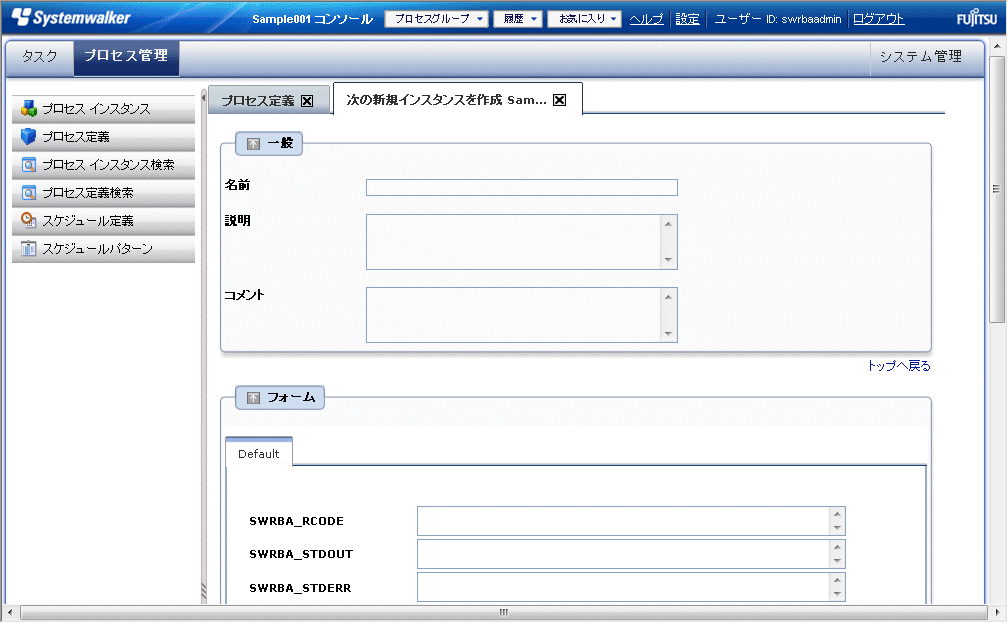Screen dimensions: 1008x623
Task: Click the プロセス定義 shield icon
Action: click(x=29, y=137)
